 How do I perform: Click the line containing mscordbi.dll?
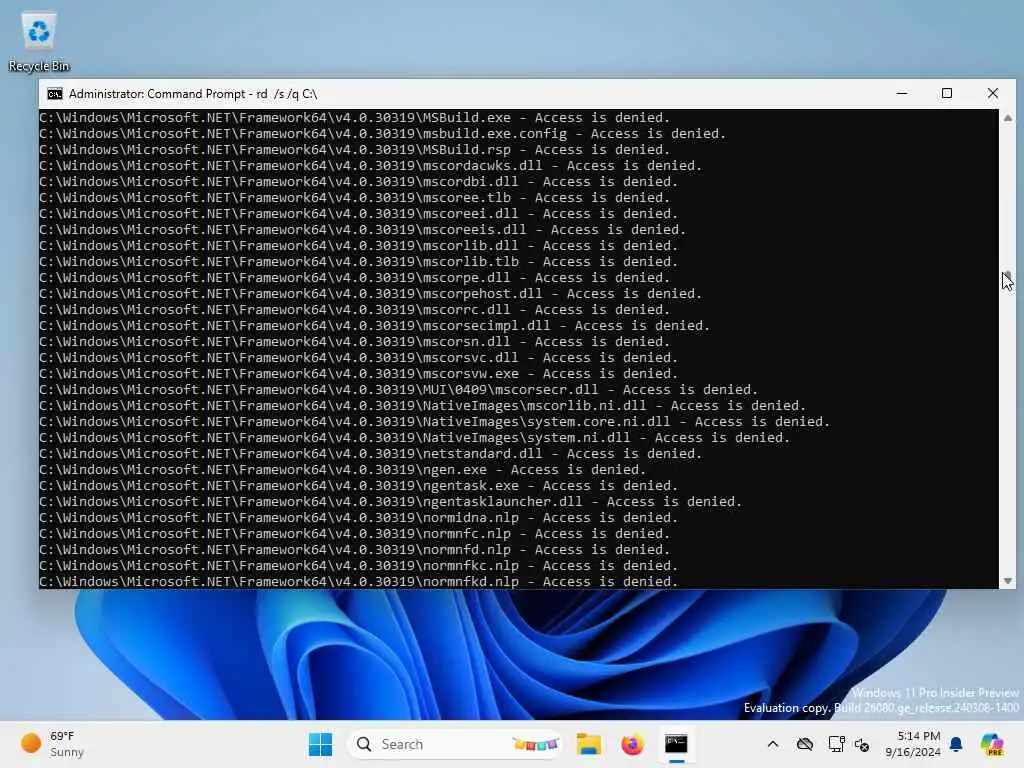point(359,182)
